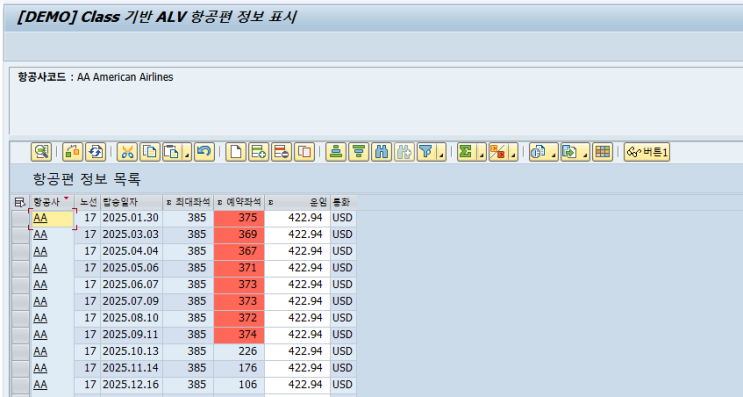Expand the Filter dropdown arrow
This screenshot has width=743, height=397.
tap(442, 153)
